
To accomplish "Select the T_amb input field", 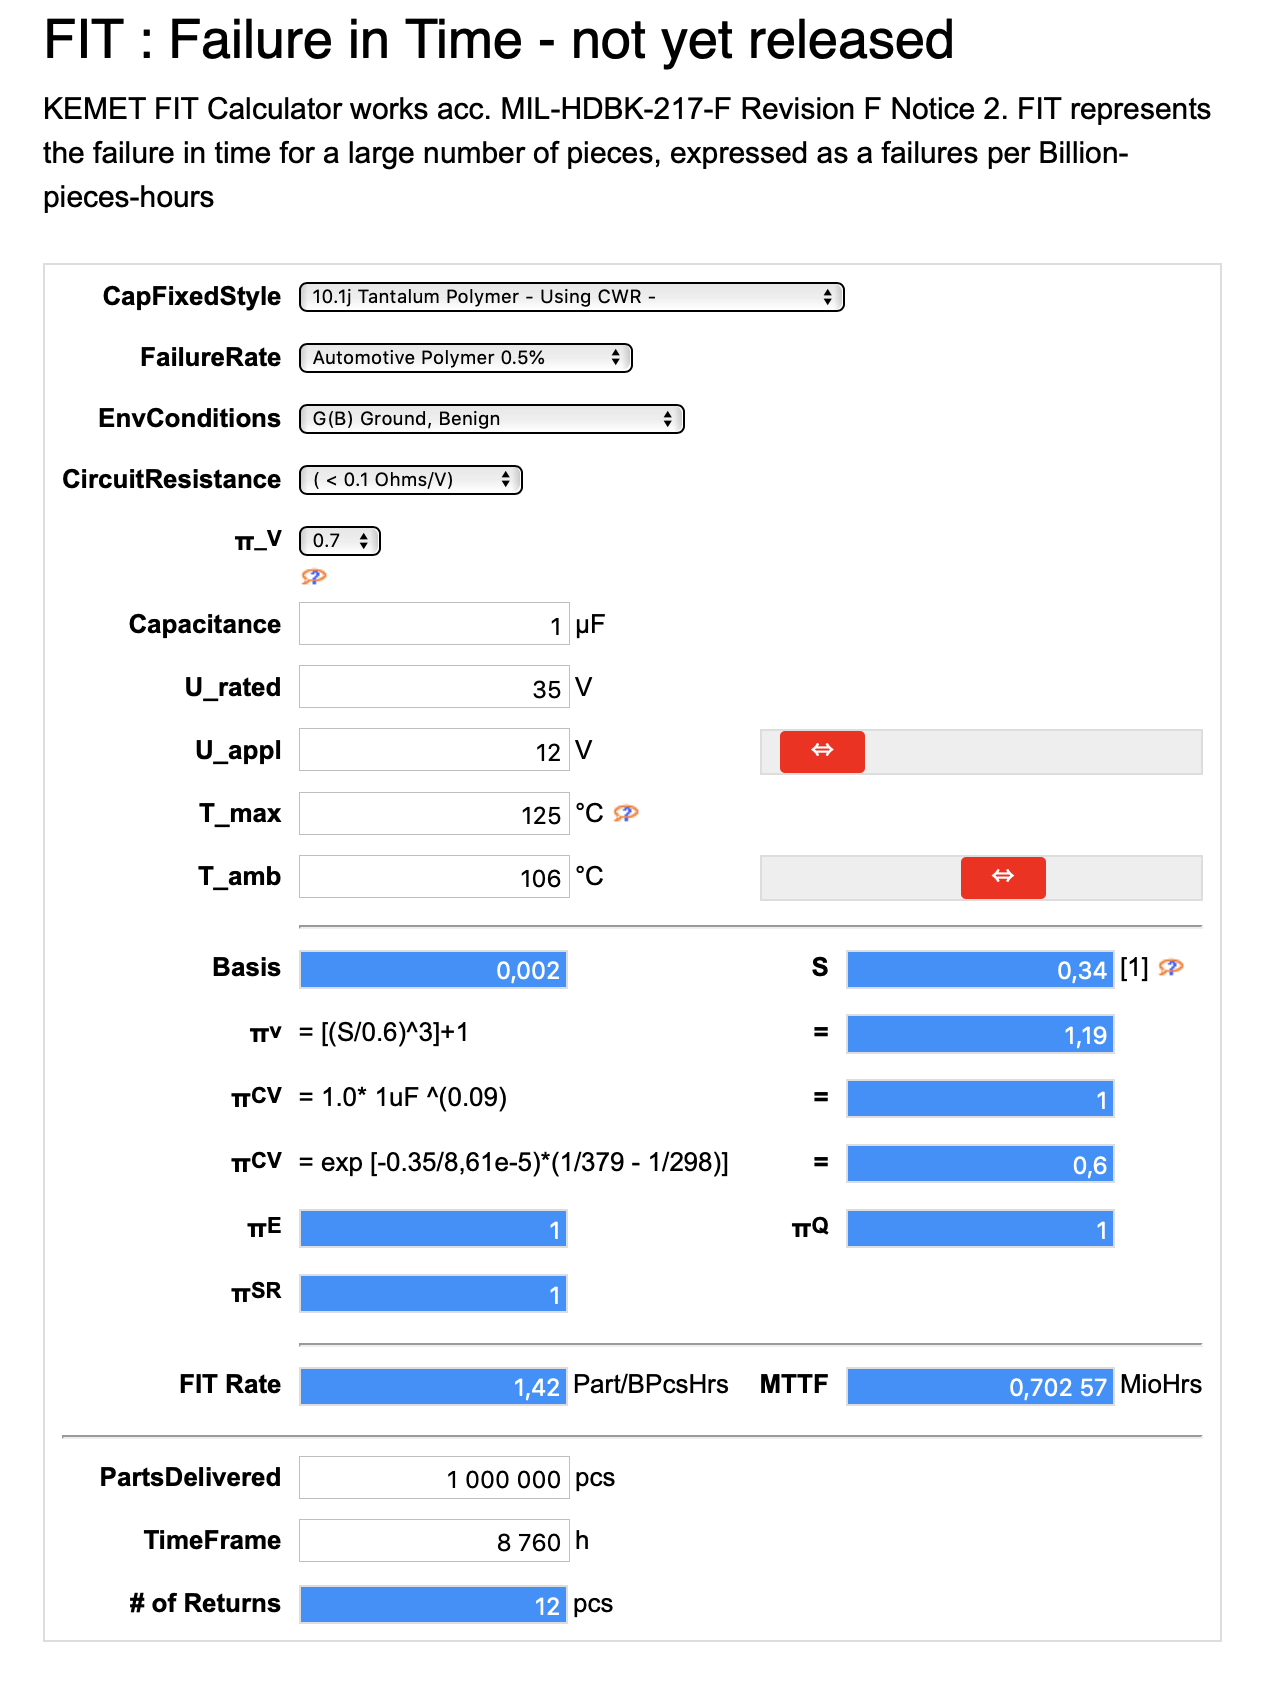I will (x=434, y=877).
